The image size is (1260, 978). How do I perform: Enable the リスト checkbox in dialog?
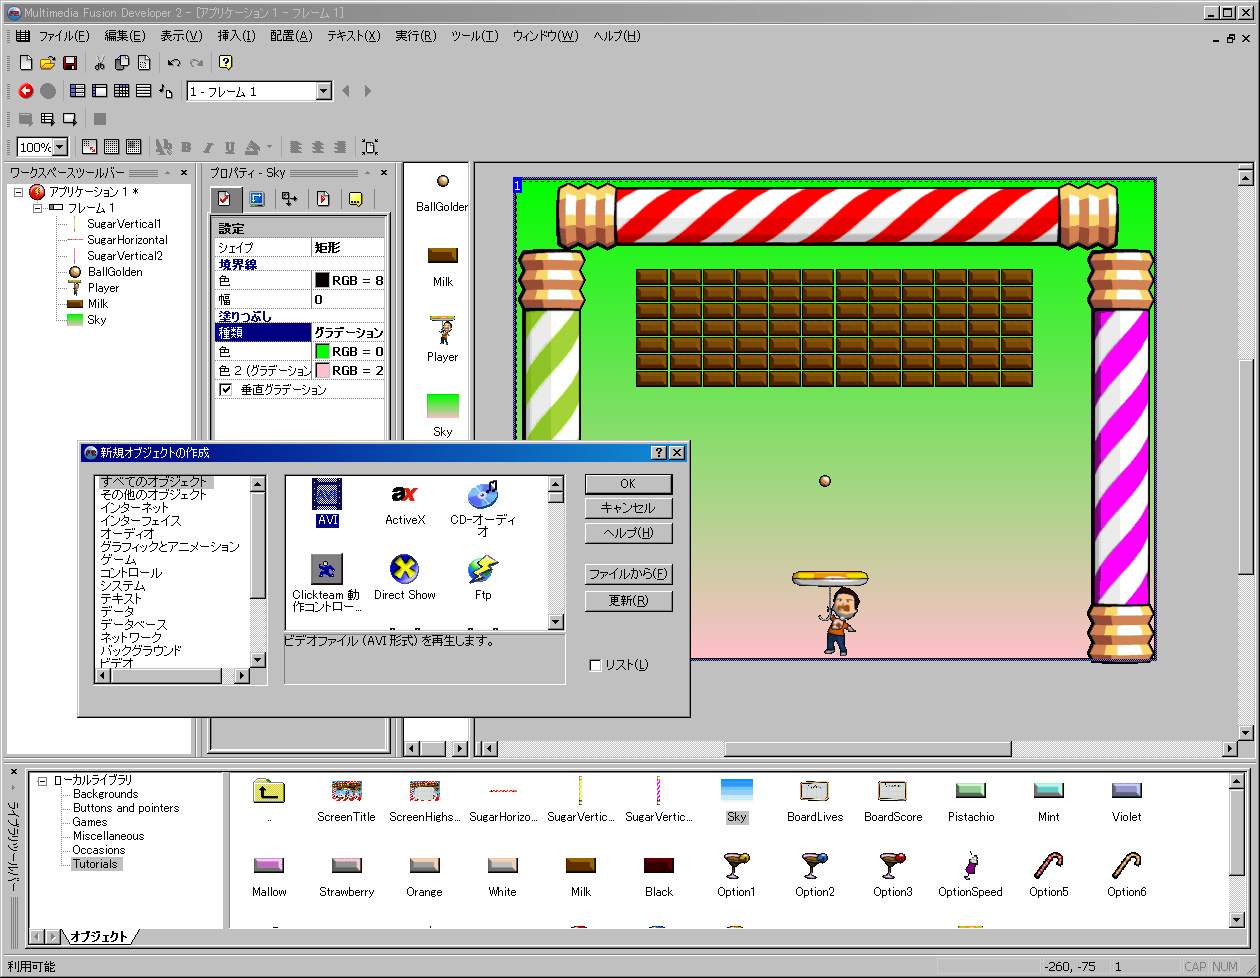pyautogui.click(x=596, y=665)
